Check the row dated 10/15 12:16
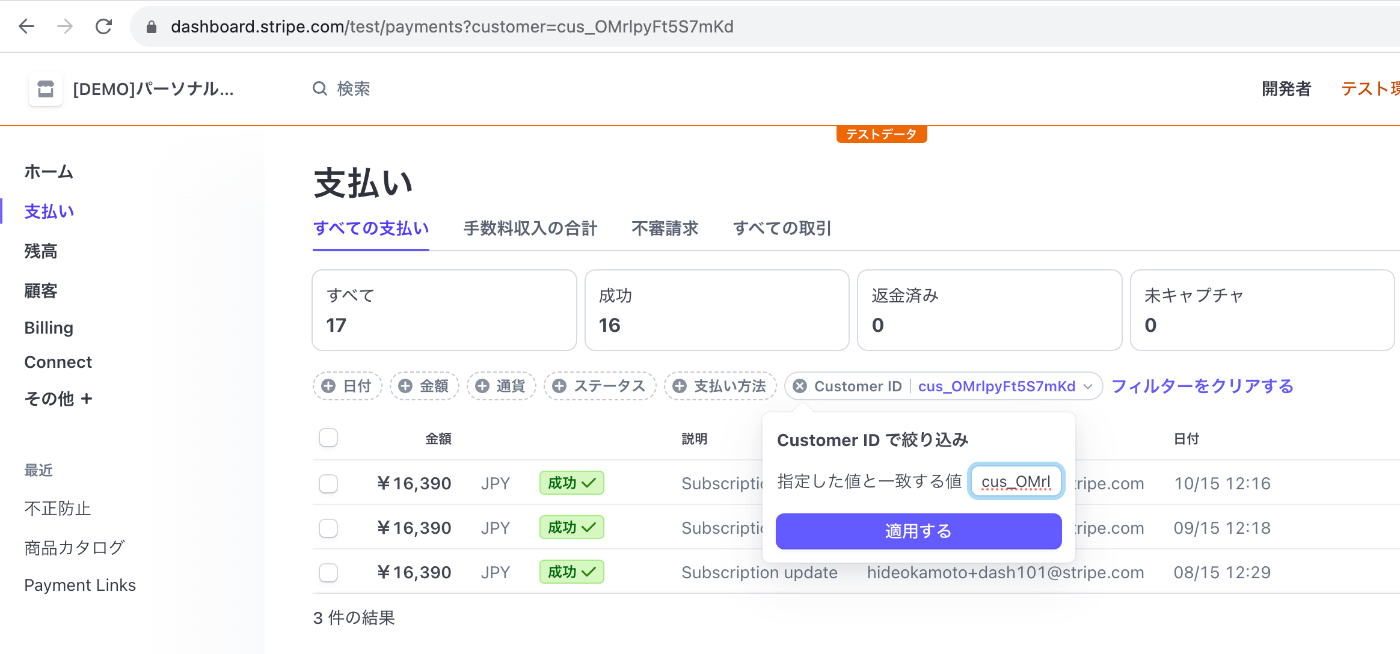This screenshot has width=1400, height=654. pos(328,484)
